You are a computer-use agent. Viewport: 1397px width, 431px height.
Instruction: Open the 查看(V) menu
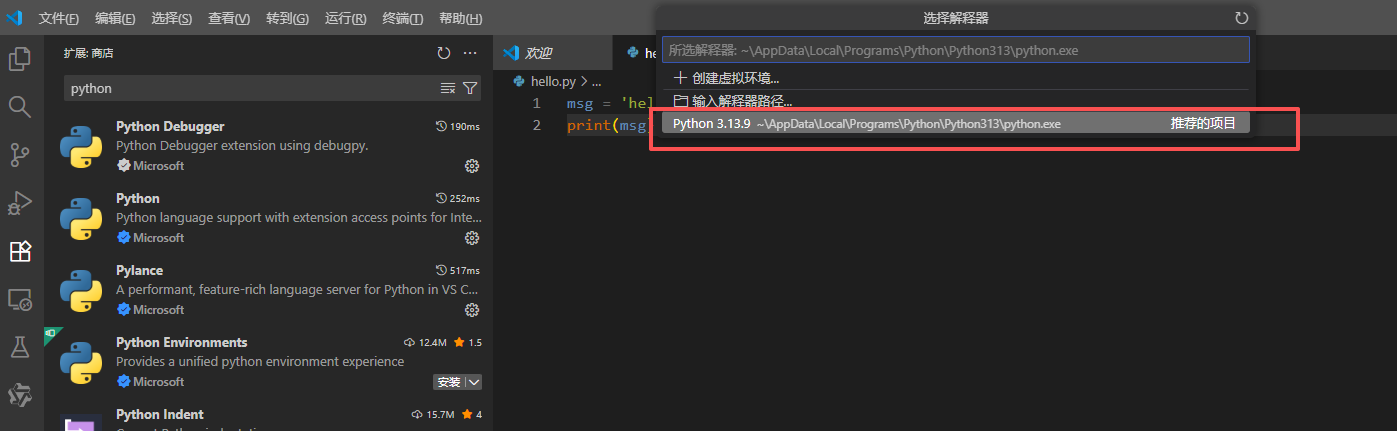(230, 19)
